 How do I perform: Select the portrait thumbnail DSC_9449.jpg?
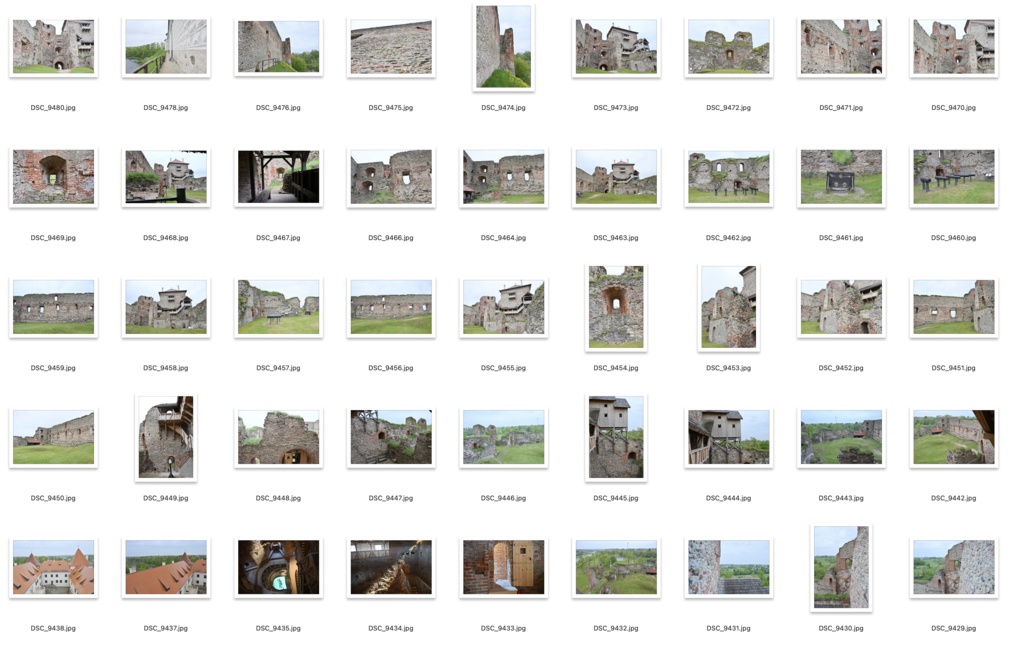(x=166, y=437)
